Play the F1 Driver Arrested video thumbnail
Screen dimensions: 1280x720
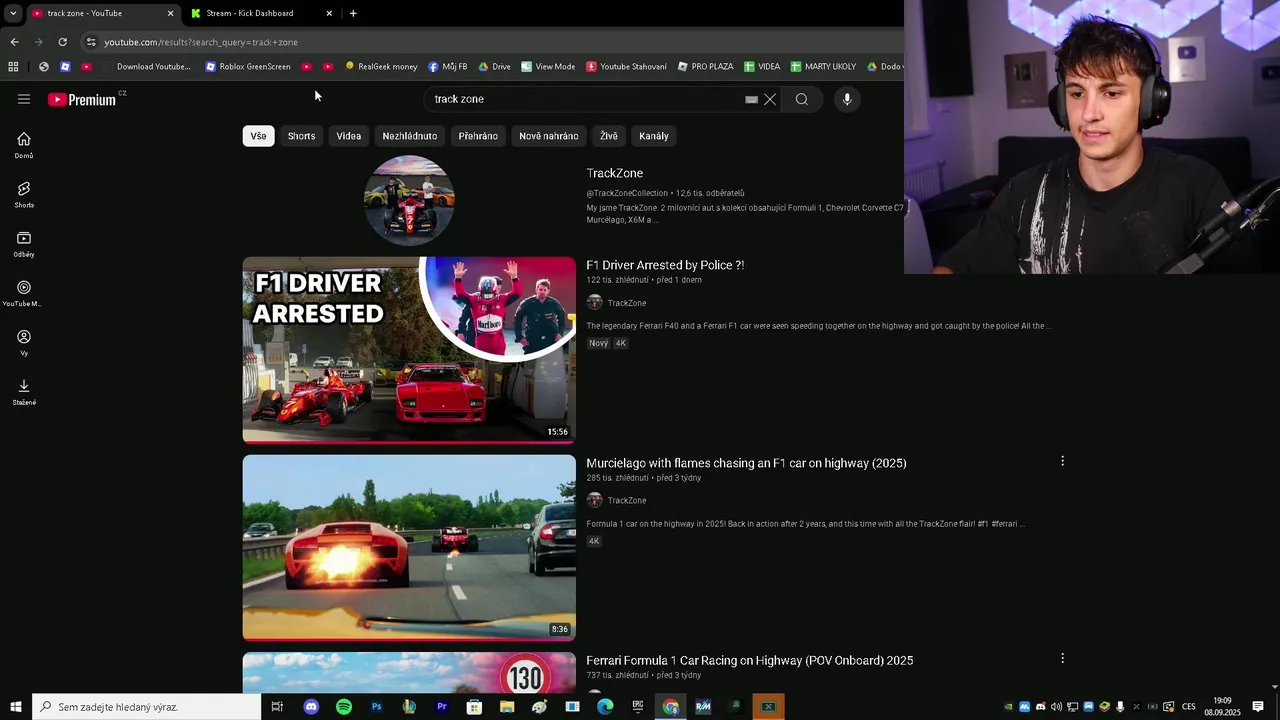pos(409,350)
